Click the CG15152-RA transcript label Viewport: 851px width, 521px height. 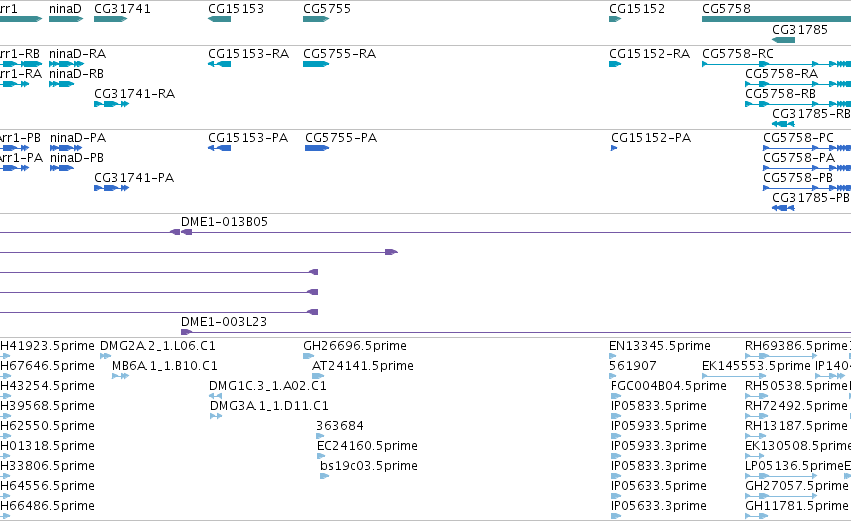coord(650,54)
